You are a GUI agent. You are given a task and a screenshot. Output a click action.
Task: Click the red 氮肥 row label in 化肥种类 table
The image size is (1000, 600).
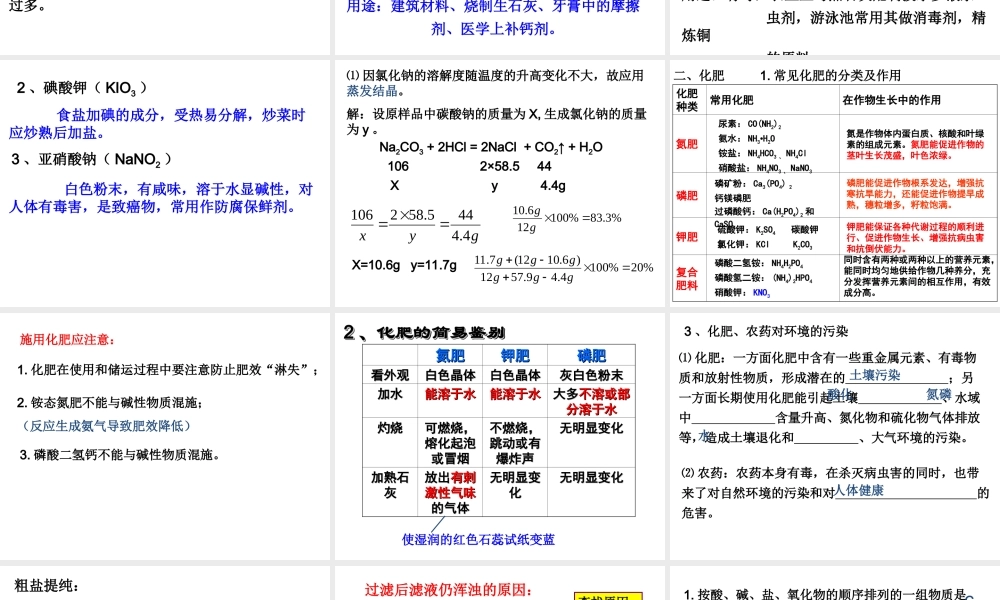point(687,144)
